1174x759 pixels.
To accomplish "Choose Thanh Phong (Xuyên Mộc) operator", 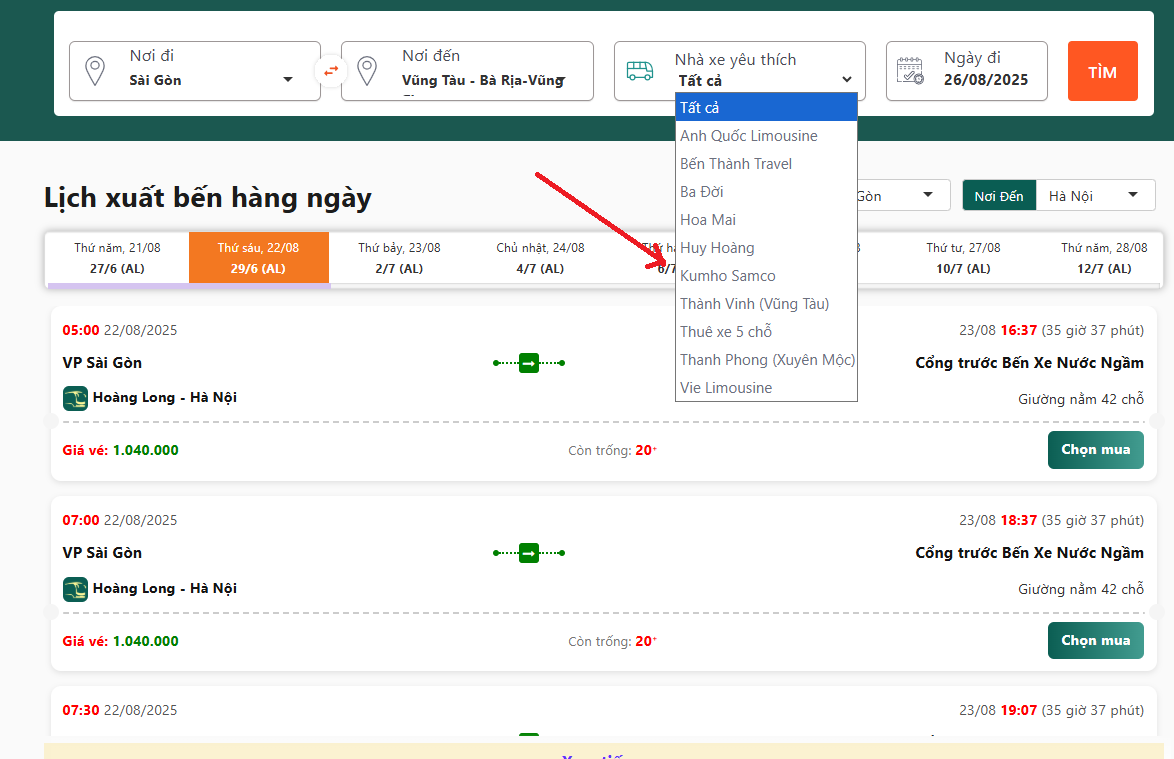I will pos(766,360).
